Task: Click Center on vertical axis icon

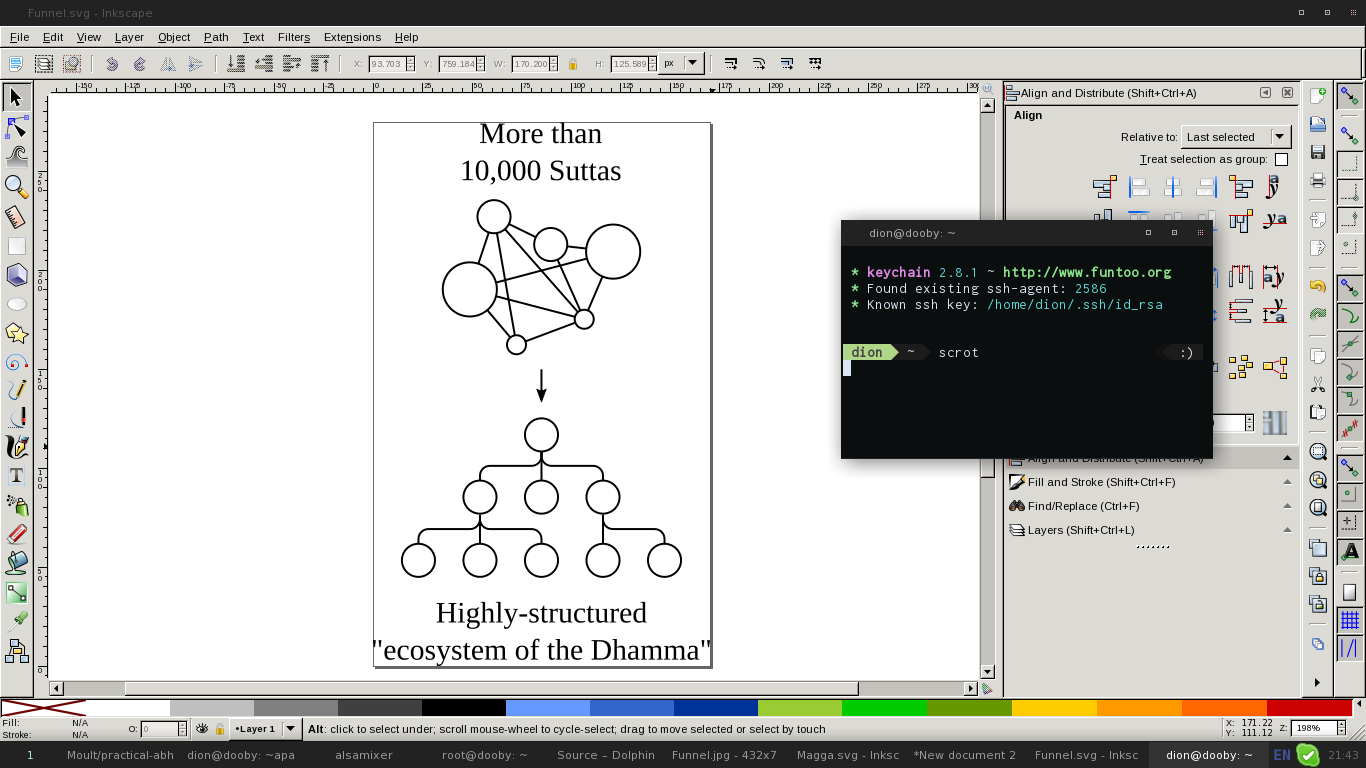Action: click(x=1173, y=187)
